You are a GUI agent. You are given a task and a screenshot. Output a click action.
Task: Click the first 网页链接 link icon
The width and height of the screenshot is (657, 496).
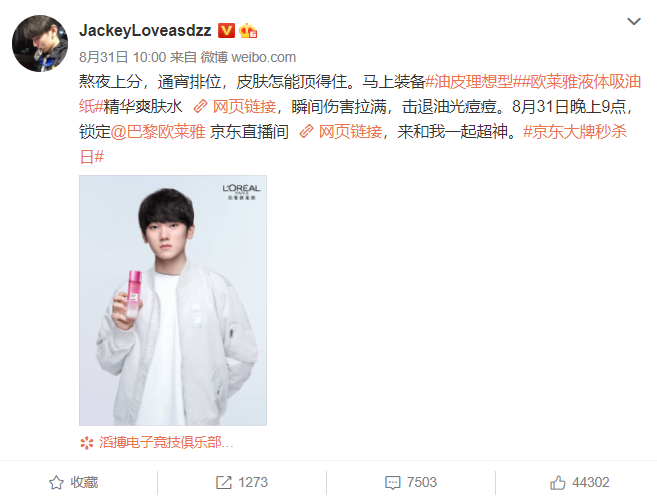(200, 107)
